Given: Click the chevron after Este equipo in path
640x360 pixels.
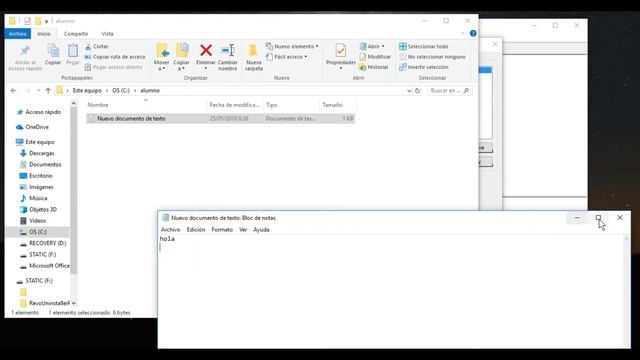Looking at the screenshot, I should [107, 91].
